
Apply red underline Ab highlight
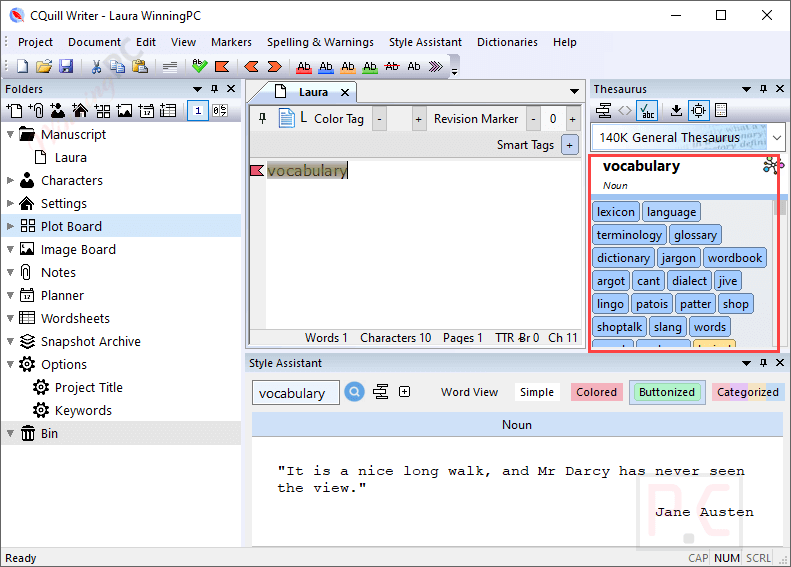[304, 67]
